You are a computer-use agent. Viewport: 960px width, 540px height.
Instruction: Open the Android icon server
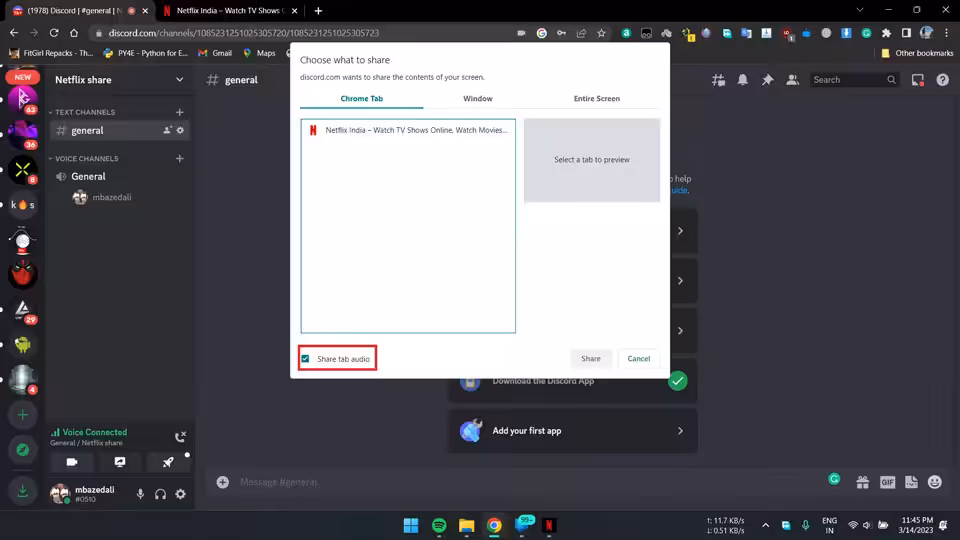(23, 345)
